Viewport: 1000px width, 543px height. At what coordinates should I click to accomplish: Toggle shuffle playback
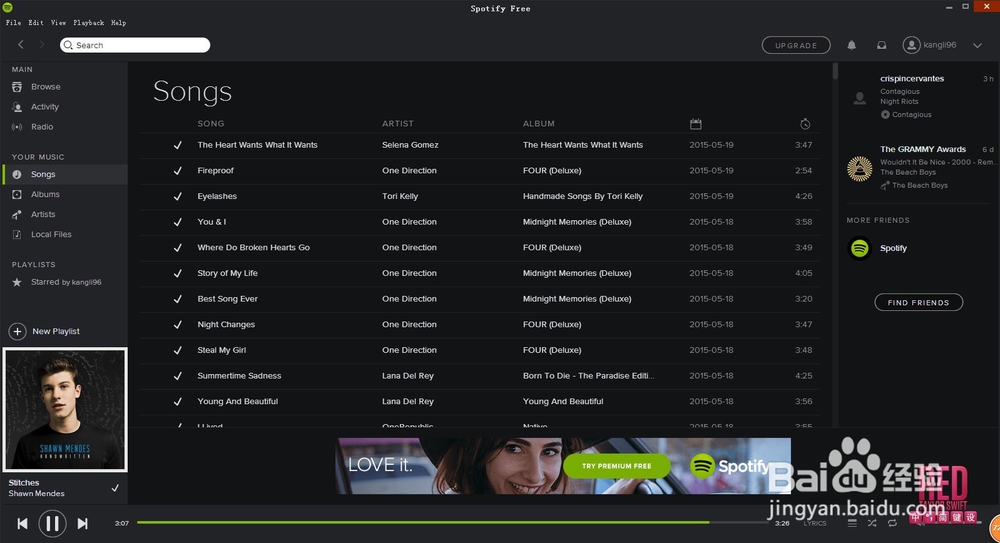tap(872, 523)
